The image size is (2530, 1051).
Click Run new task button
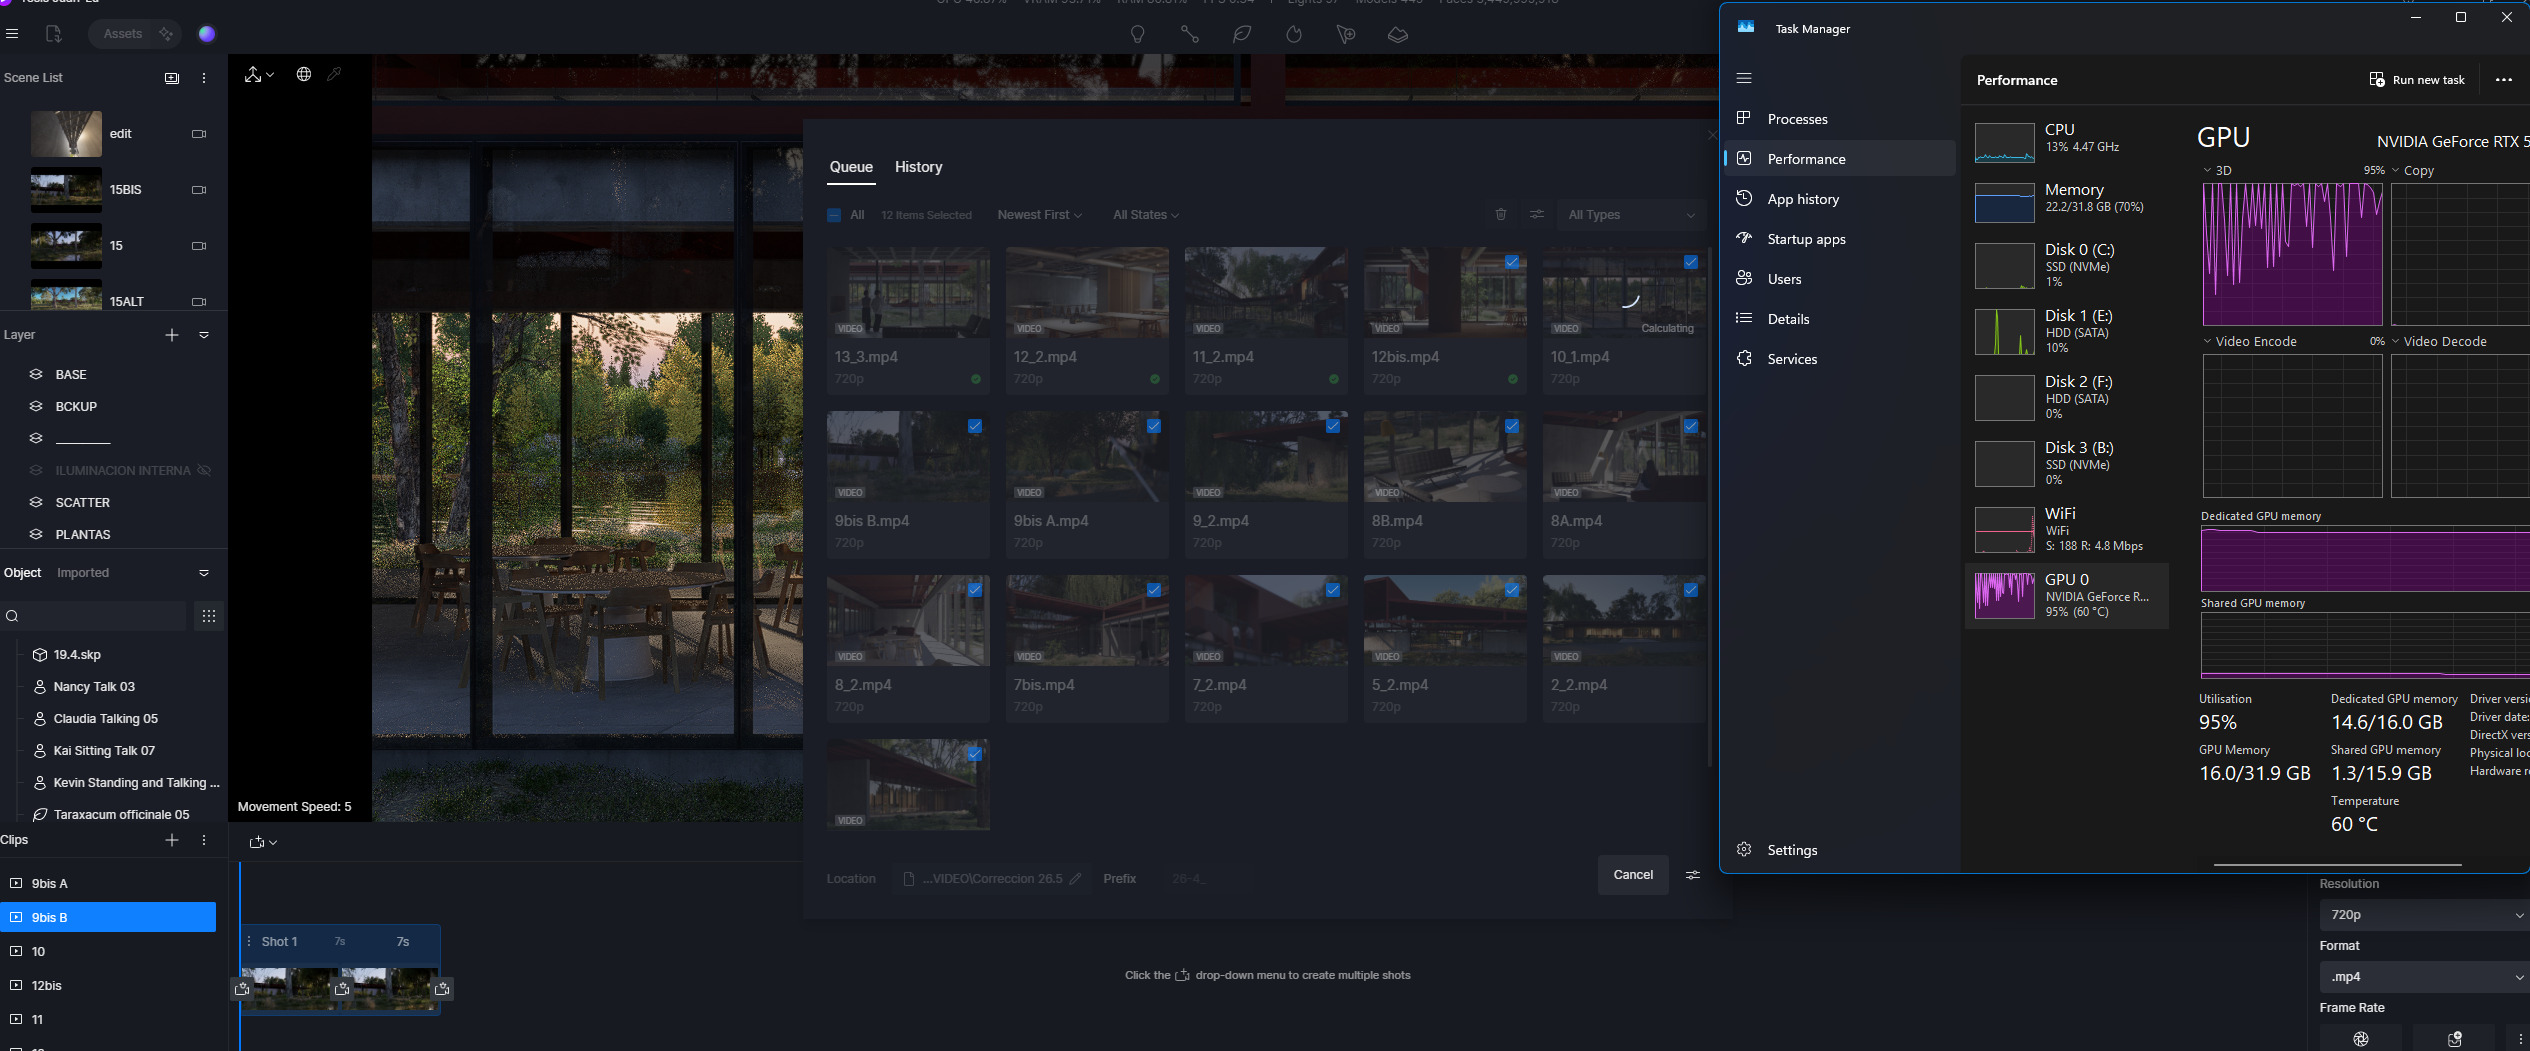point(2417,80)
